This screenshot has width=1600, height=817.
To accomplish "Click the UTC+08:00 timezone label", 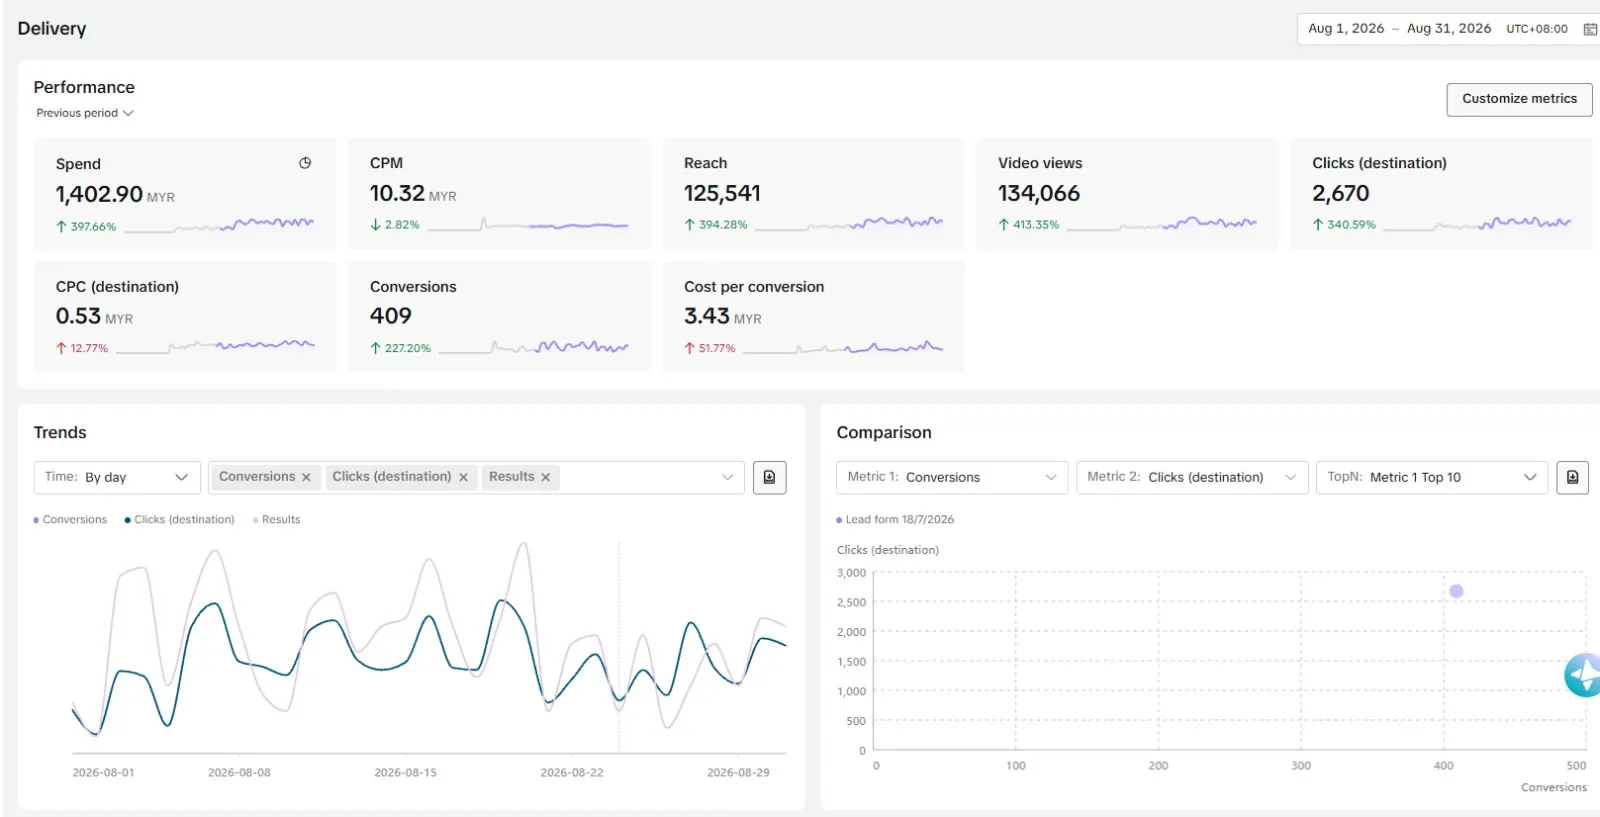I will click(1537, 29).
